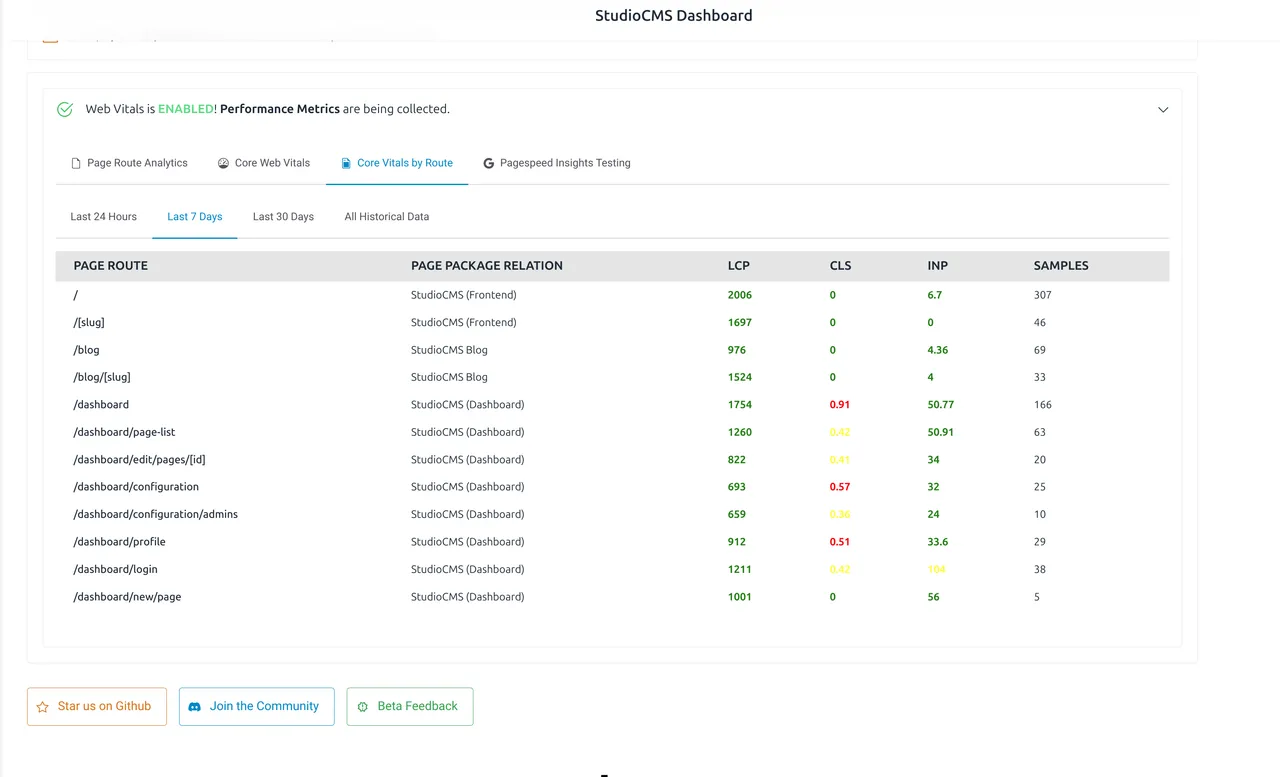This screenshot has width=1280, height=777.
Task: Select the /[slug] route row
Action: coord(612,323)
